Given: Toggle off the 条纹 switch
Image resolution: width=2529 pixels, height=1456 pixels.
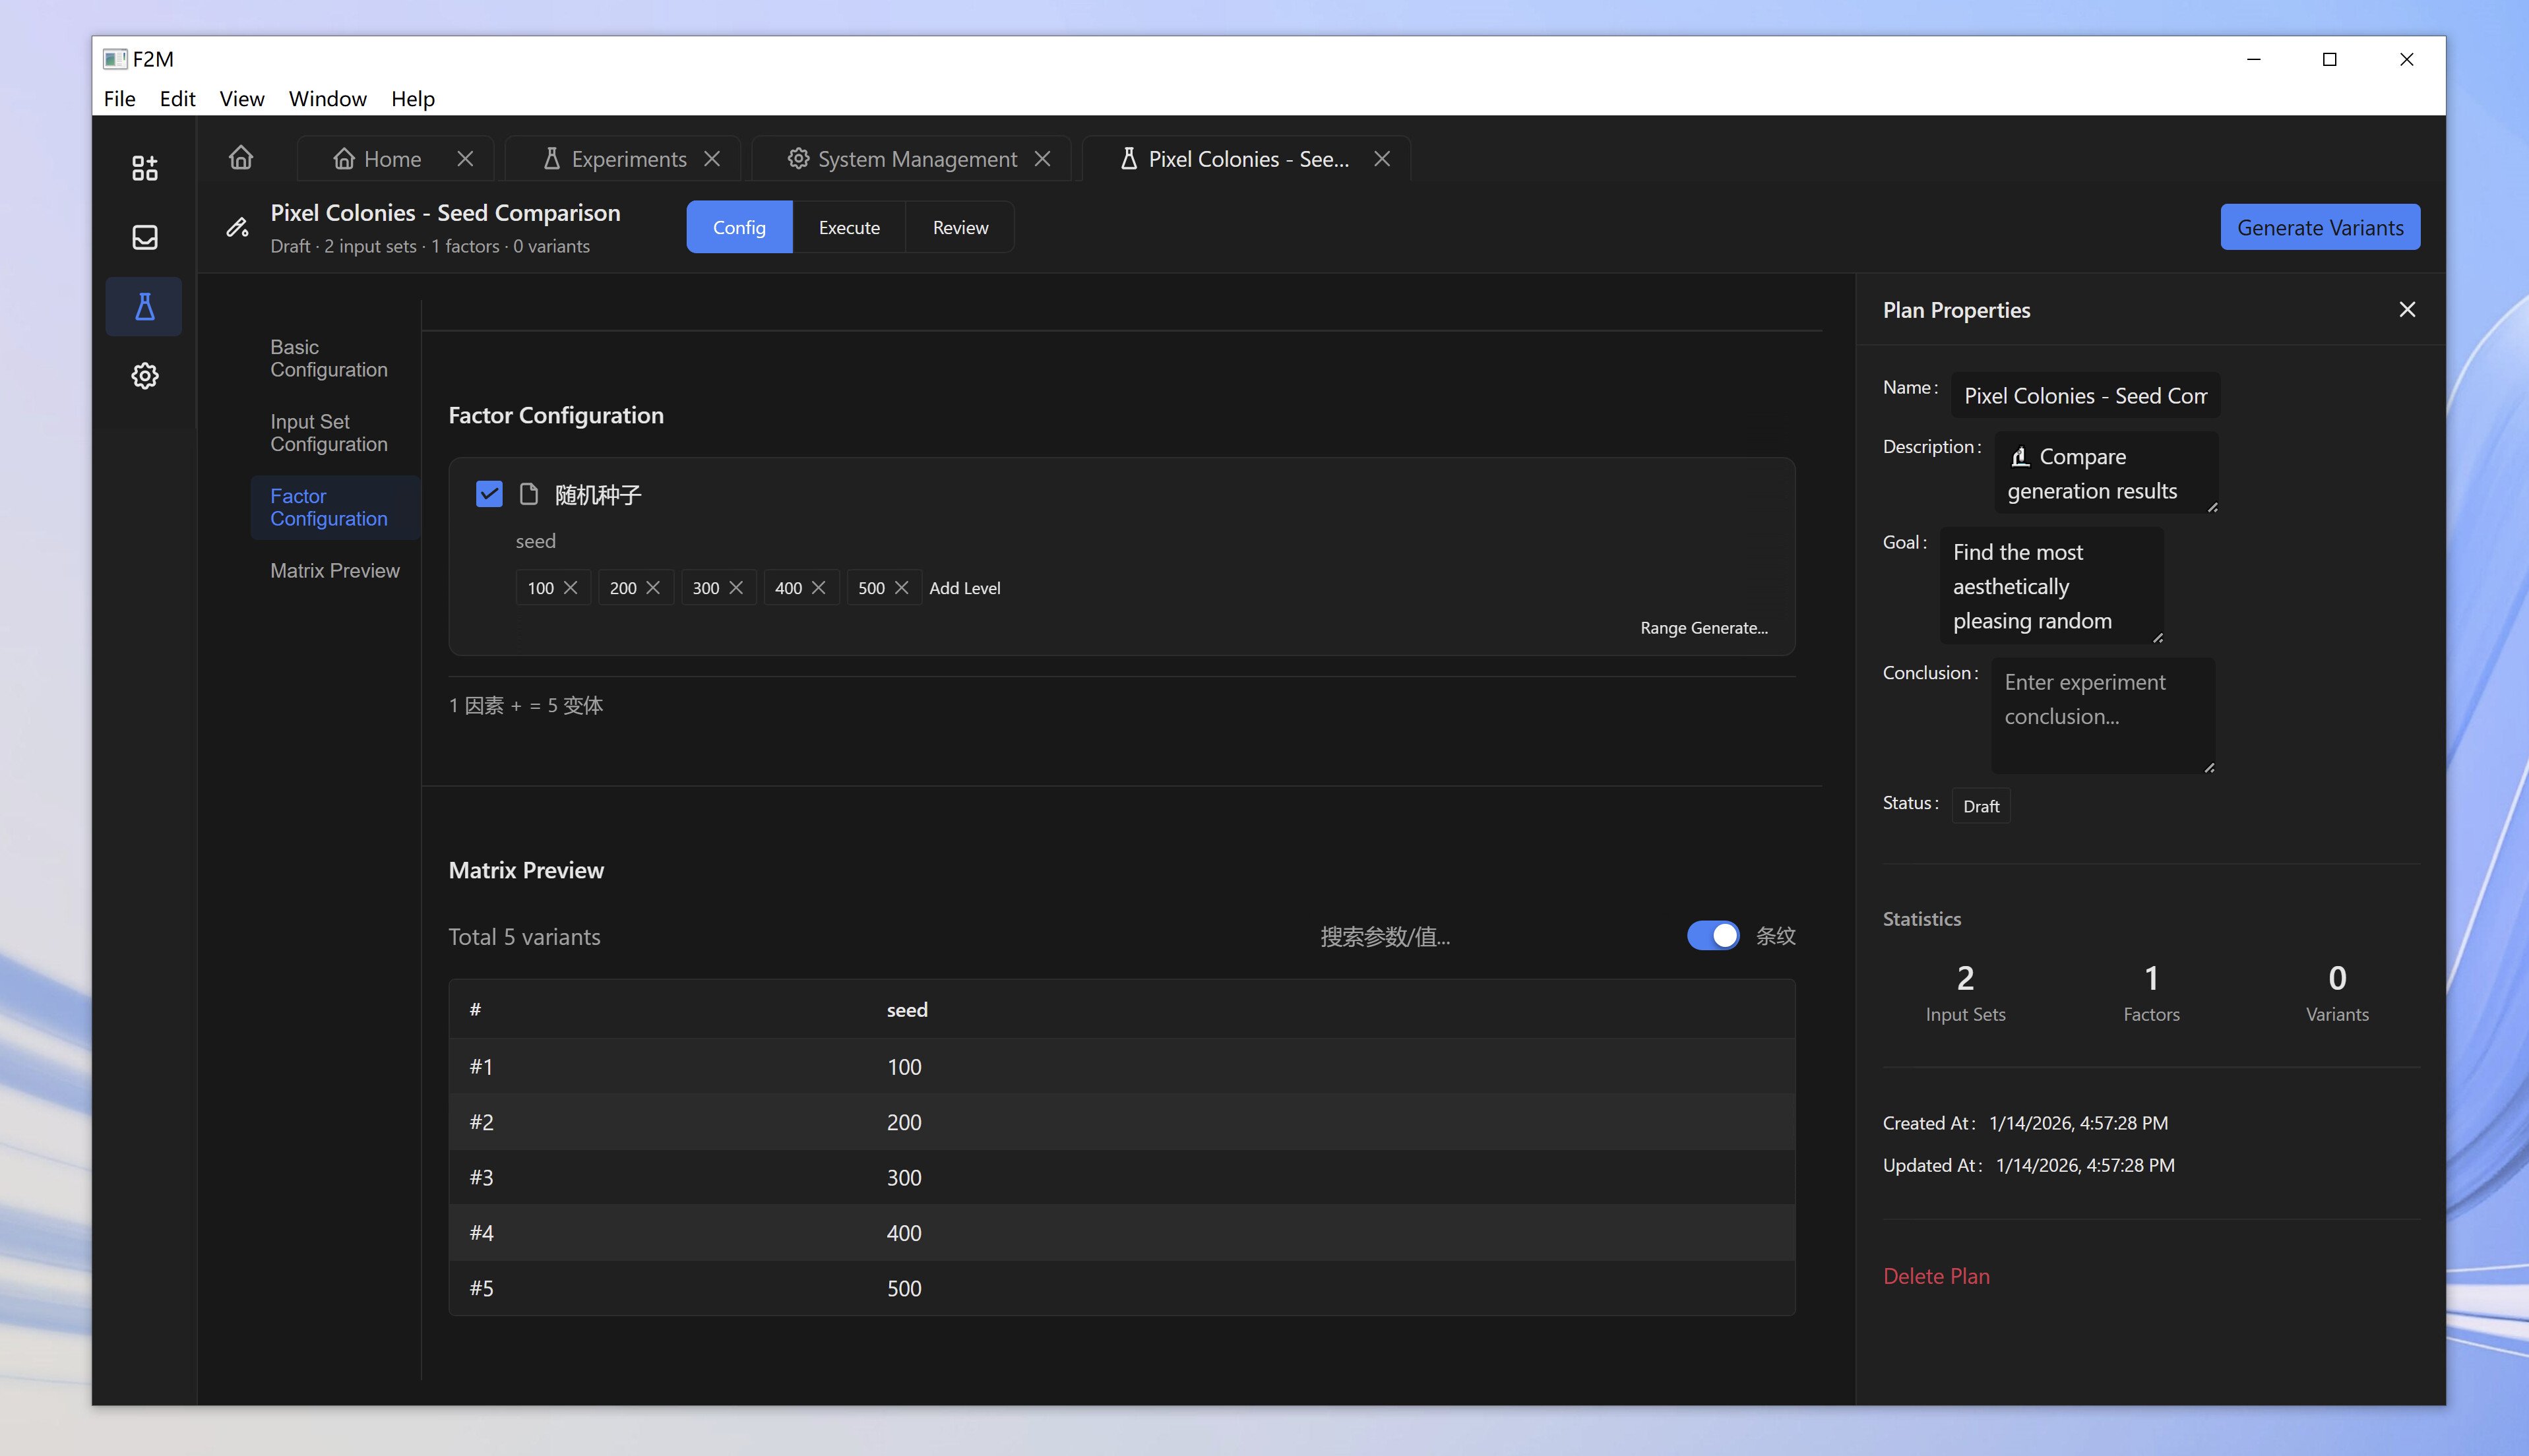Looking at the screenshot, I should coord(1712,936).
